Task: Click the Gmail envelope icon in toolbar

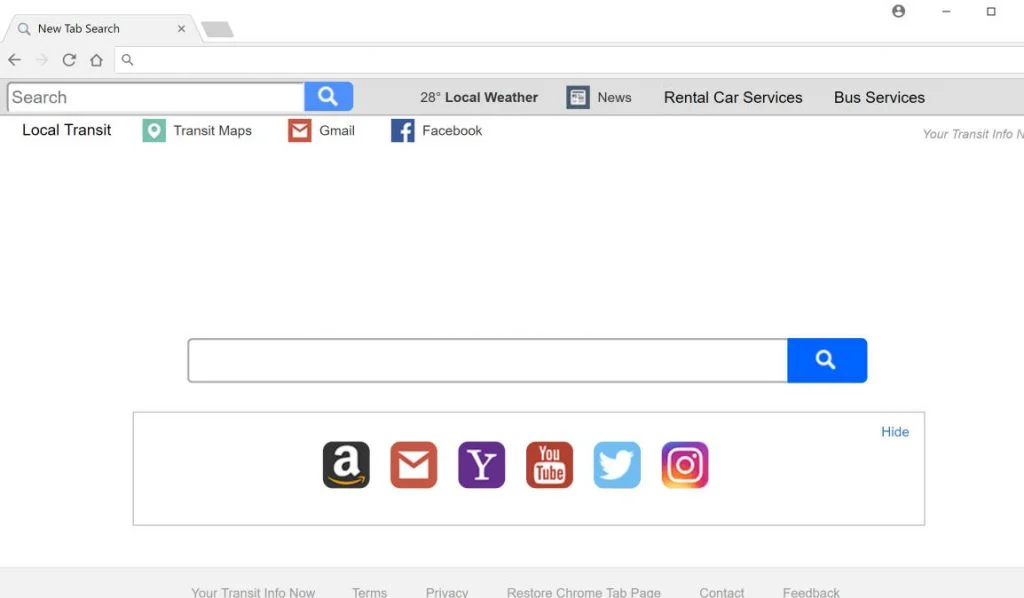Action: pos(300,131)
